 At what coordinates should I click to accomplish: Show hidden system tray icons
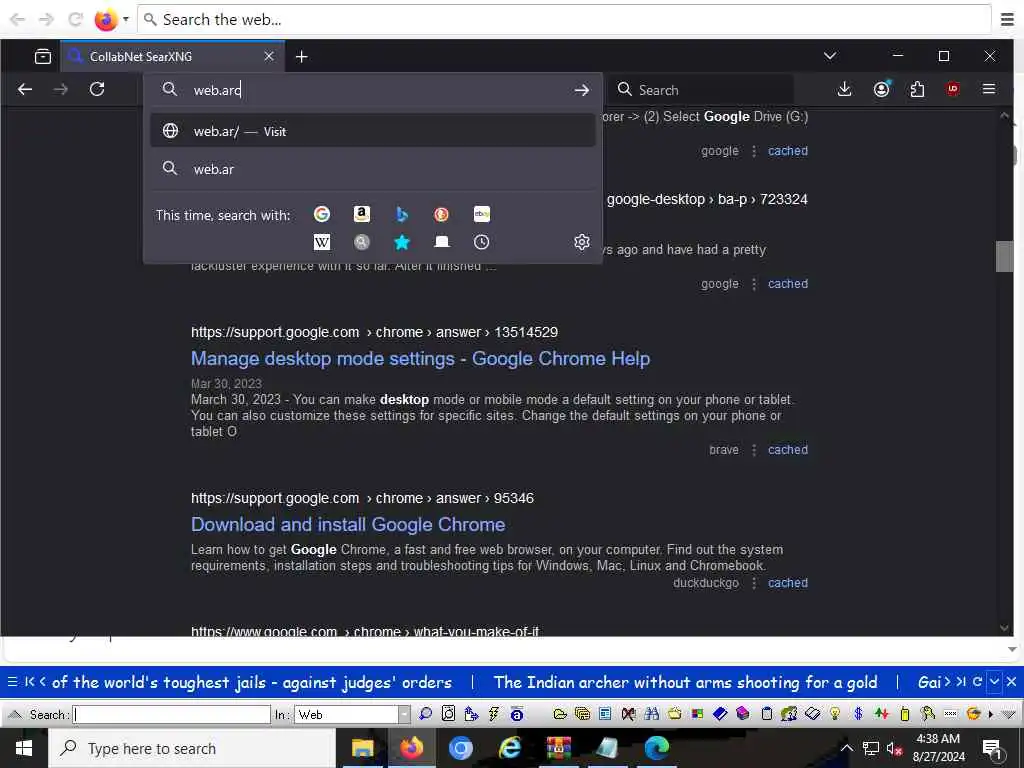click(x=847, y=748)
